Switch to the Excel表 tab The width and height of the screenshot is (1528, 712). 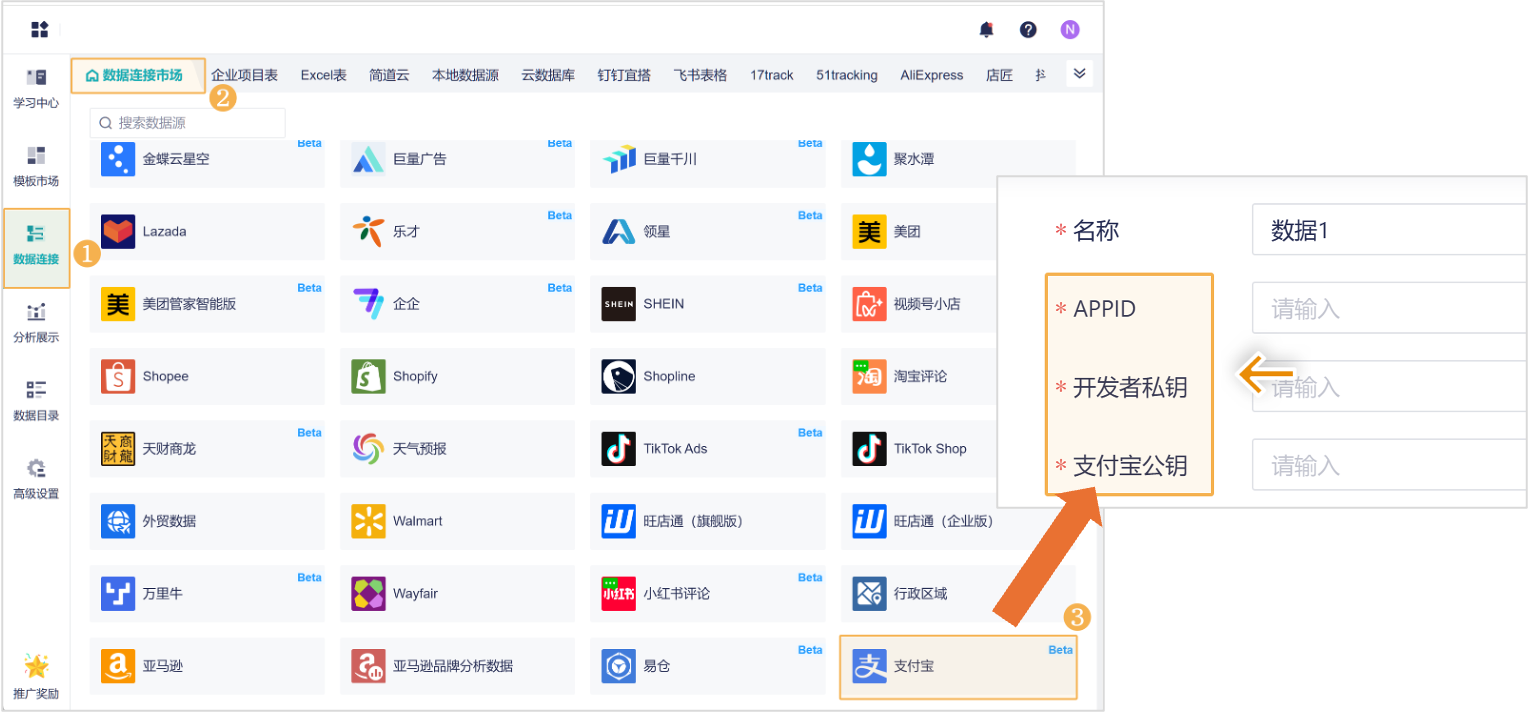coord(323,74)
